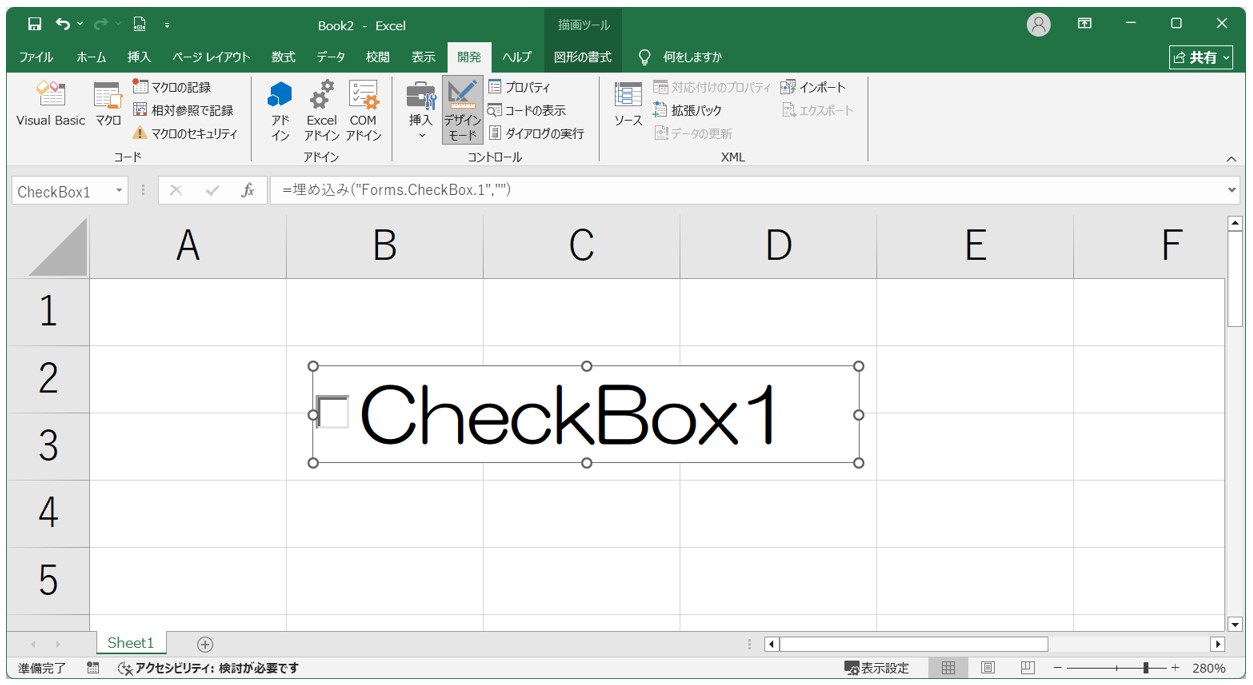Open マクロのセキュリティ settings
The image size is (1253, 685).
coord(185,133)
